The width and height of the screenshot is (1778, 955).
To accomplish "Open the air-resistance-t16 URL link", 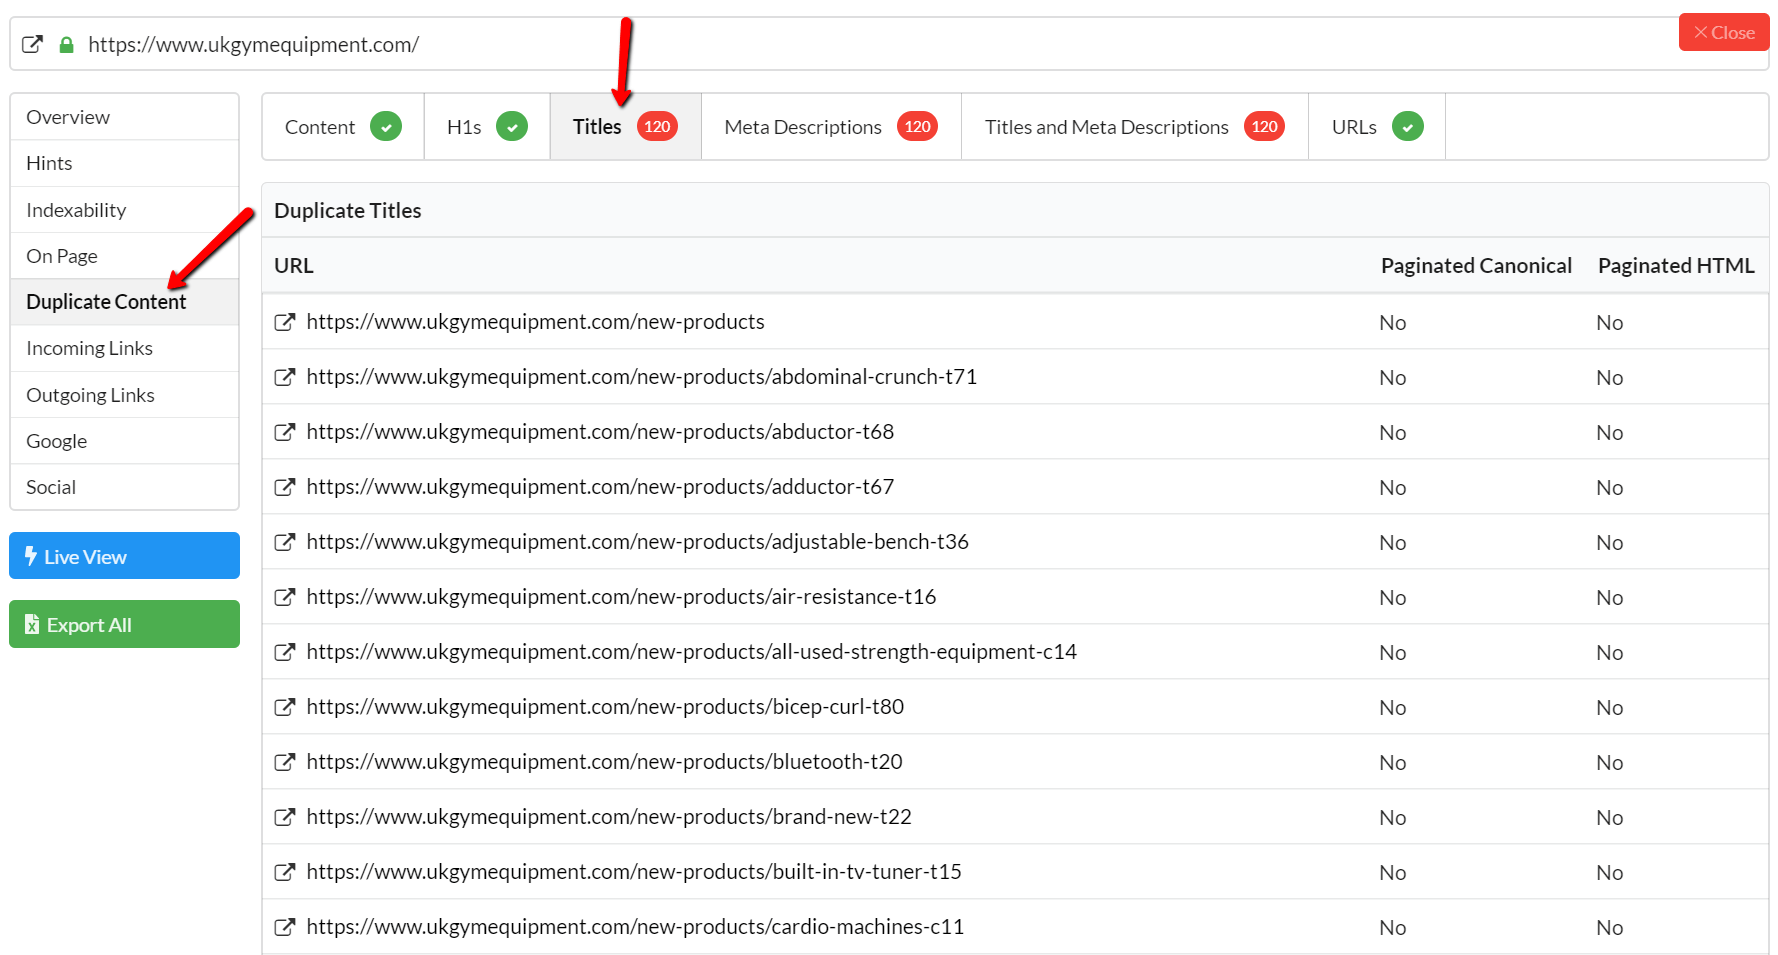I will click(x=621, y=597).
